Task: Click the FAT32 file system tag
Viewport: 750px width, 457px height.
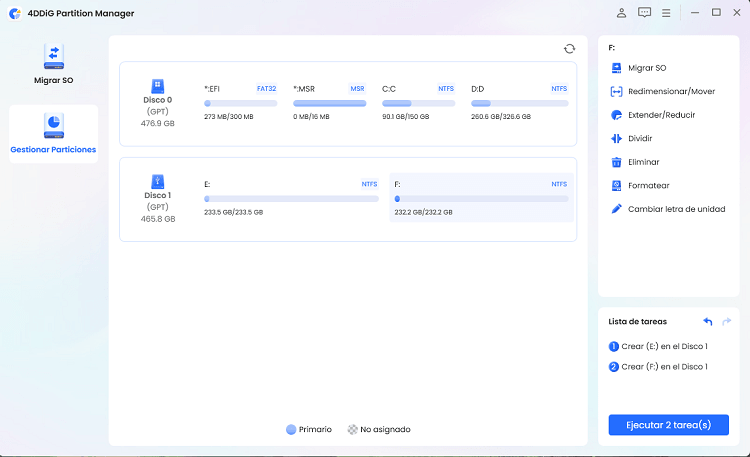Action: (x=266, y=89)
